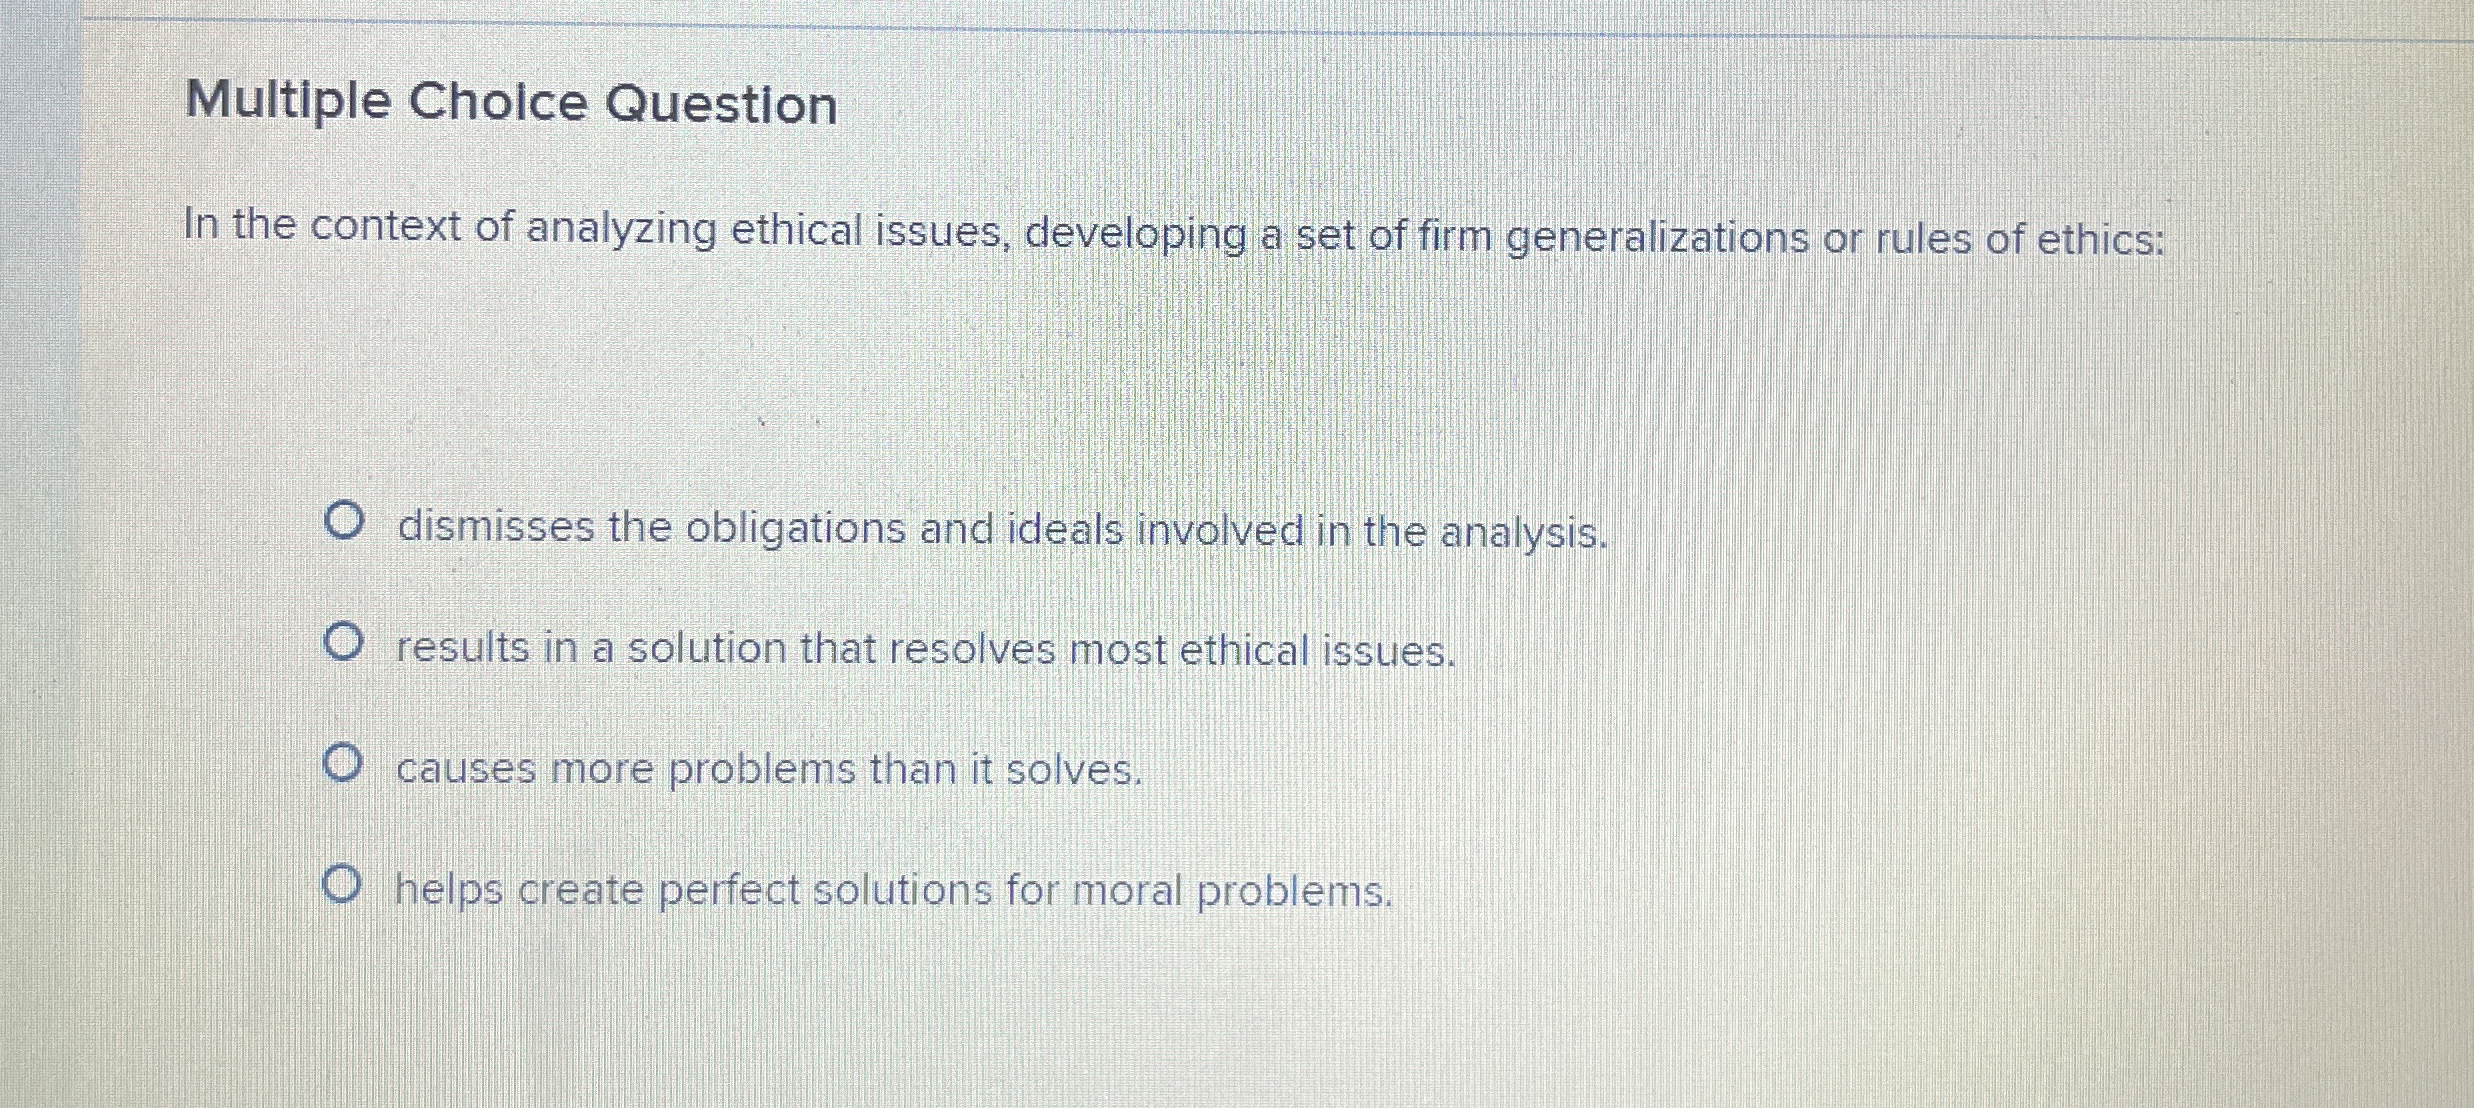2474x1108 pixels.
Task: Select the radio button beside "results in a solution that resolves most ethical issues"
Action: click(345, 640)
